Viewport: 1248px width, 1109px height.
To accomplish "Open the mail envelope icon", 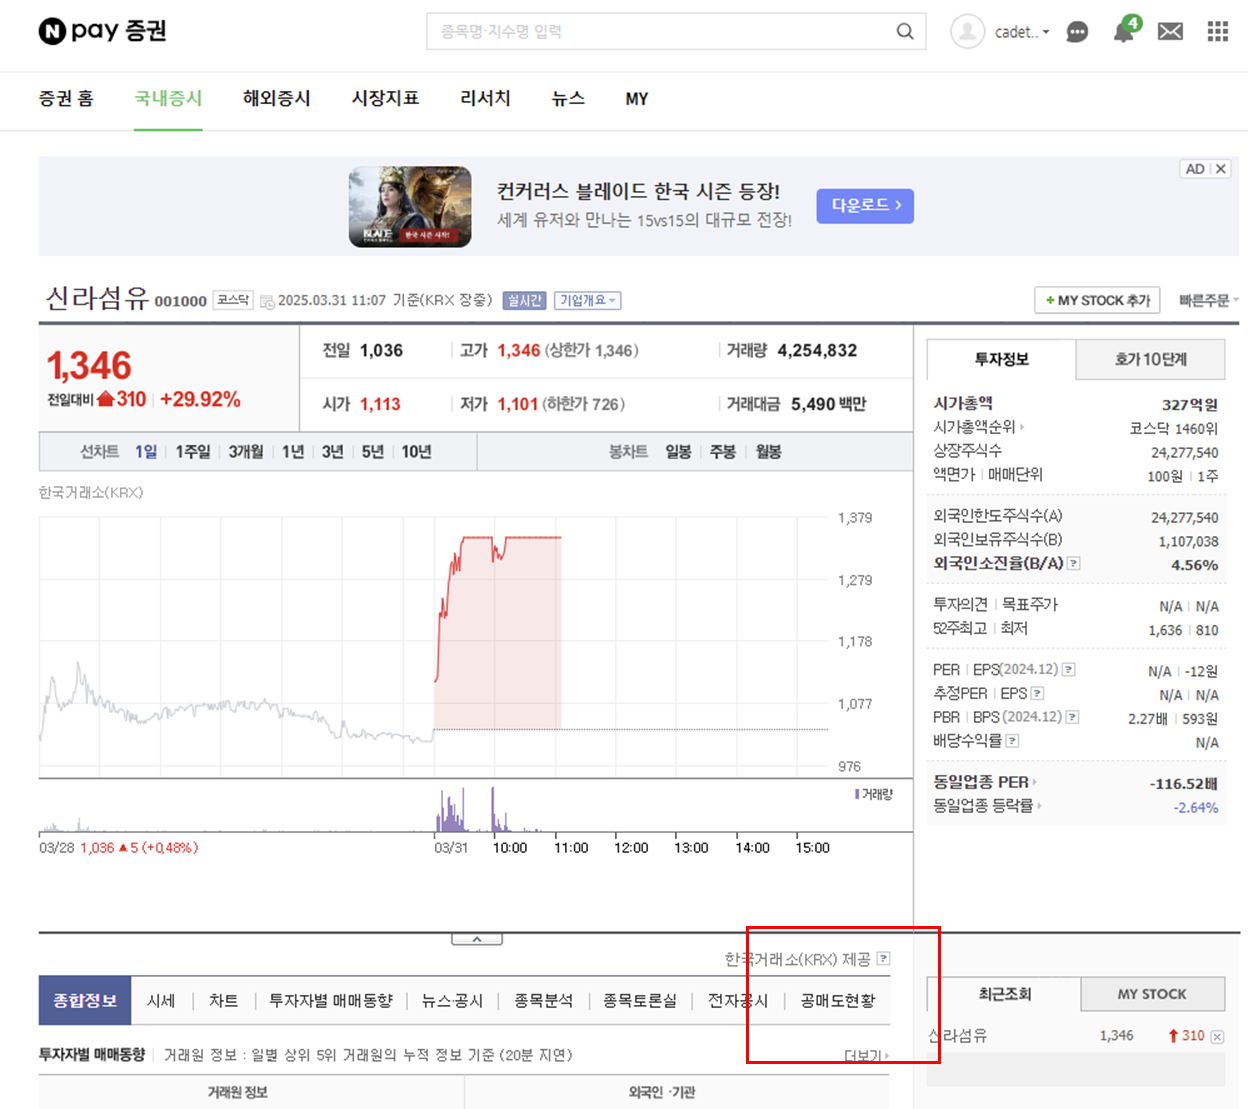I will (x=1170, y=31).
